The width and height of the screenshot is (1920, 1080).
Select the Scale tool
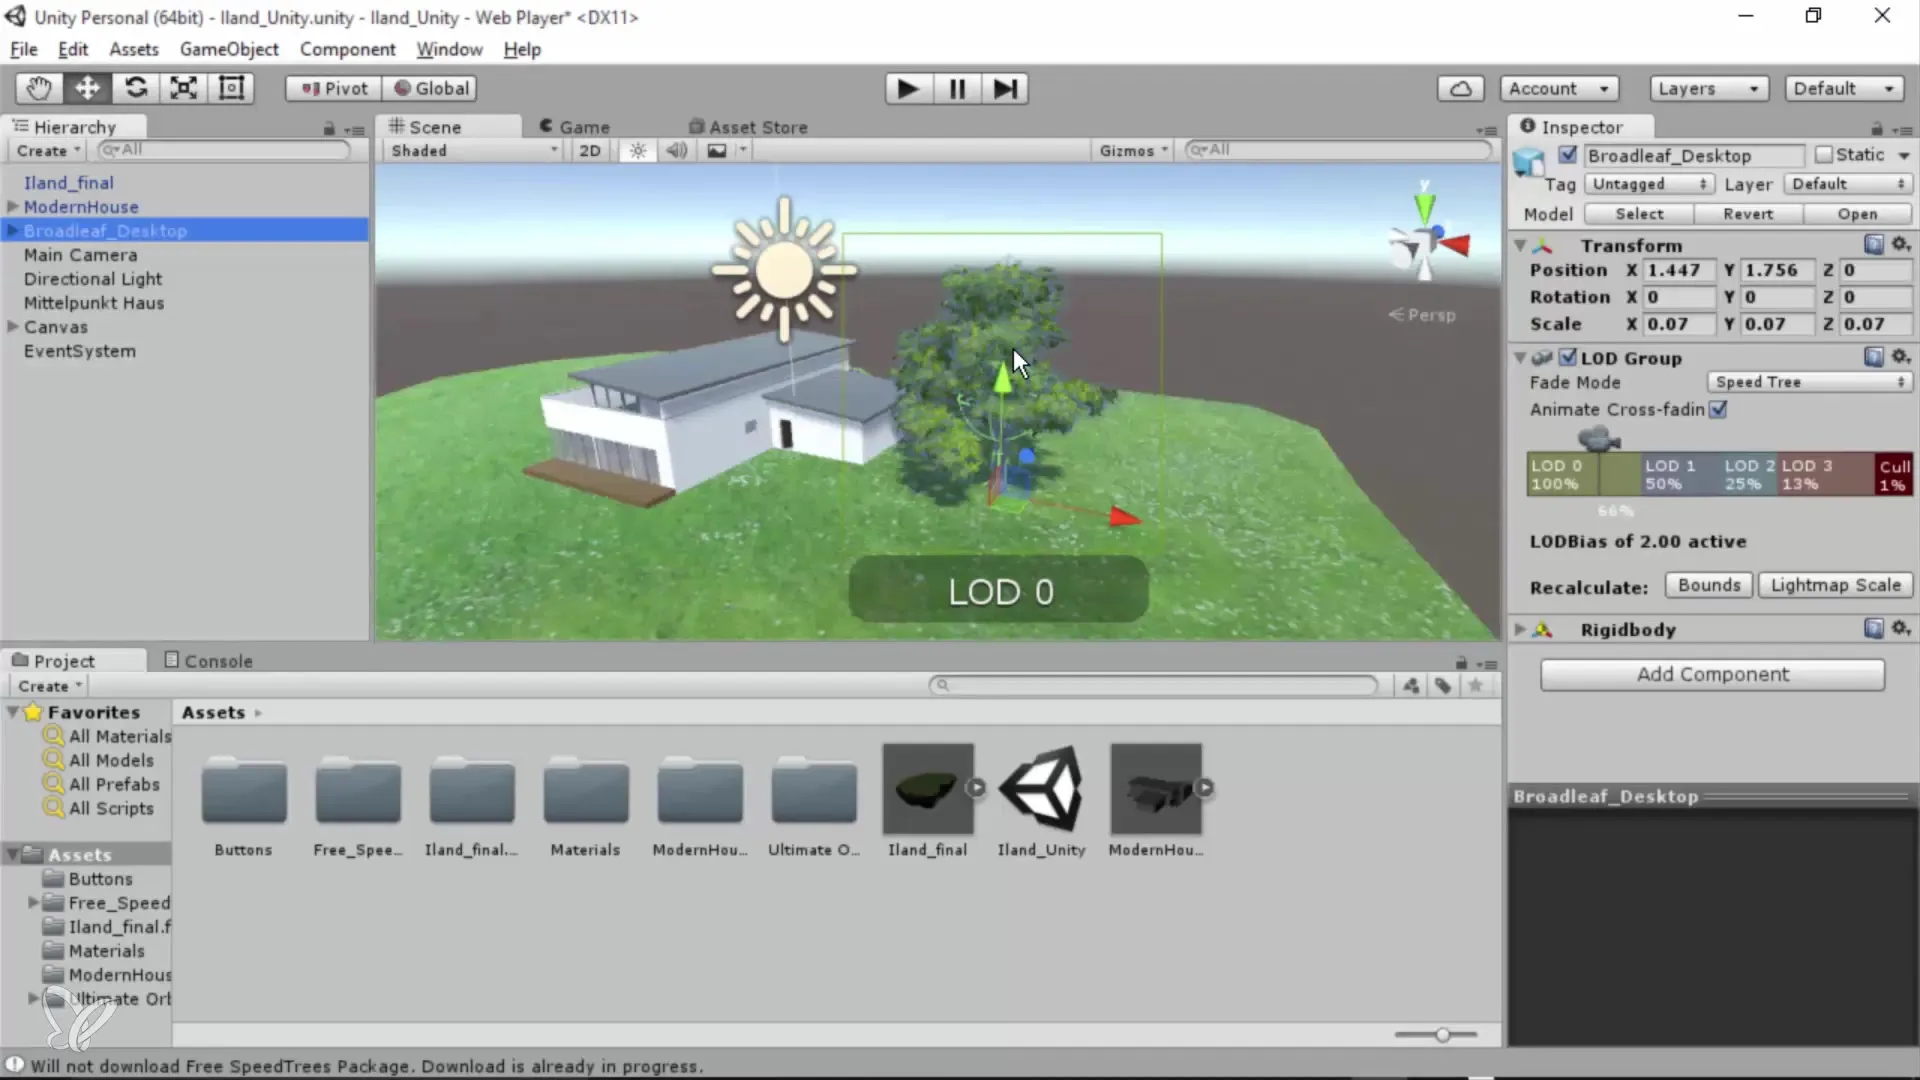pos(183,88)
